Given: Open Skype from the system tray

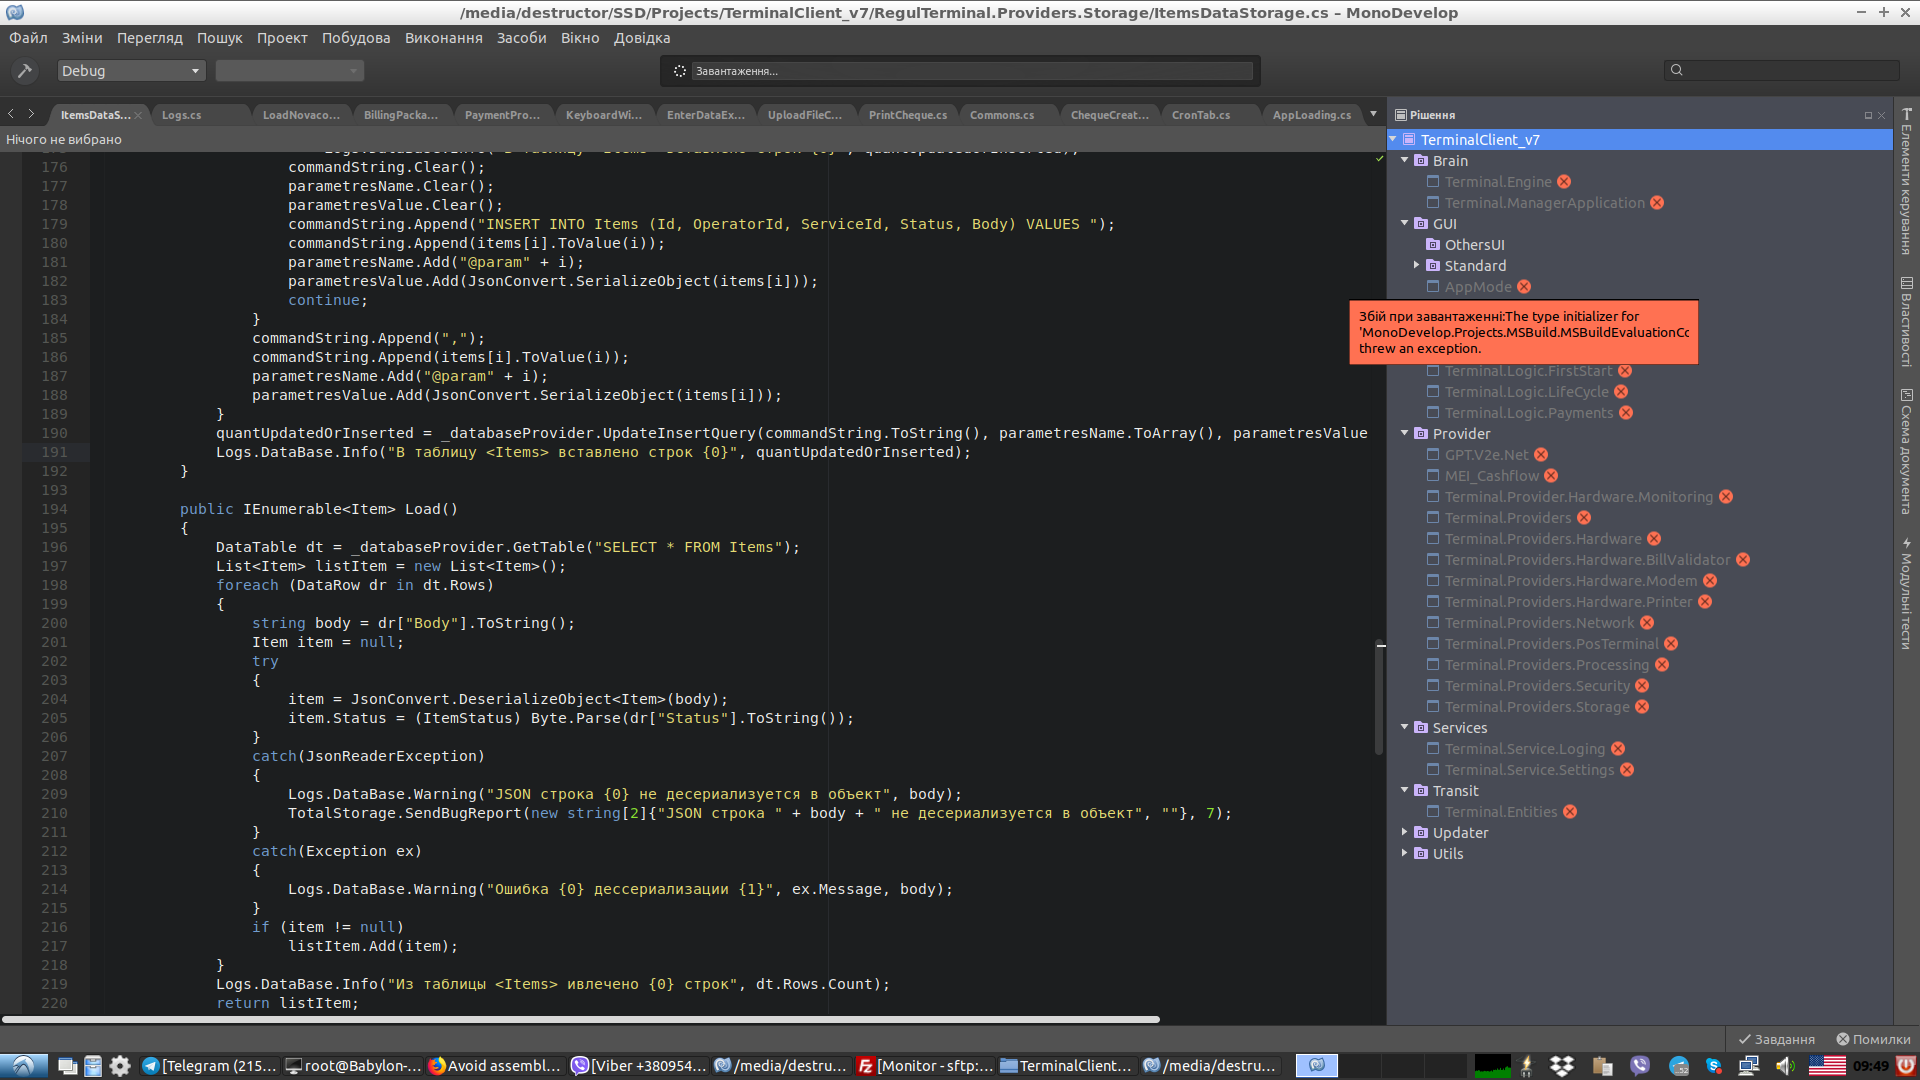Looking at the screenshot, I should tap(1714, 1065).
